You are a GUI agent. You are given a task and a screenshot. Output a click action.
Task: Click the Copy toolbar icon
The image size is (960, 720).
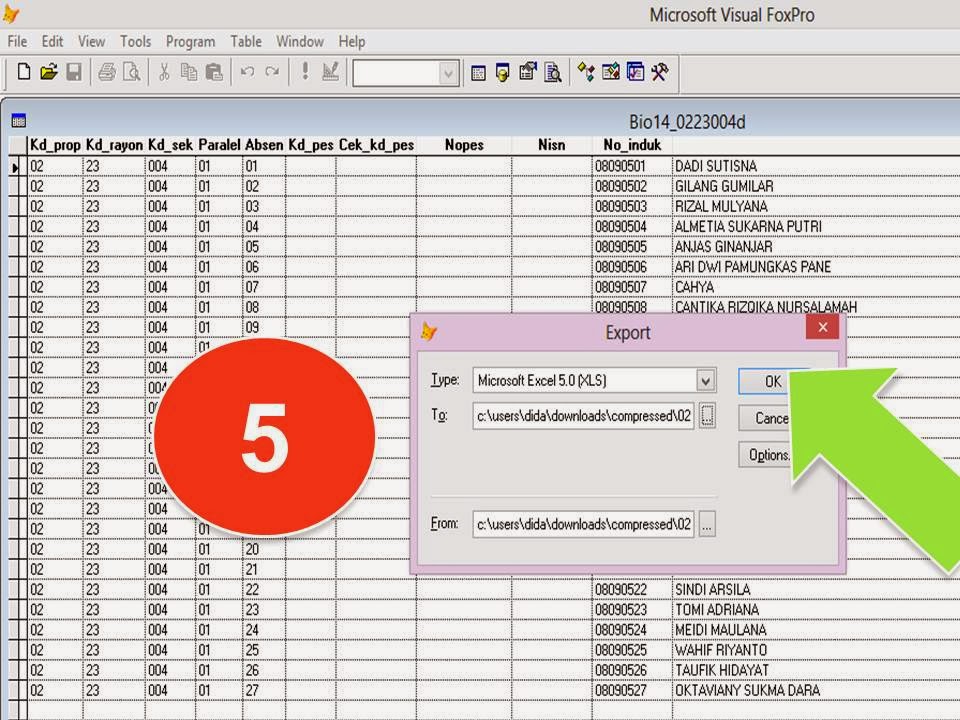189,72
